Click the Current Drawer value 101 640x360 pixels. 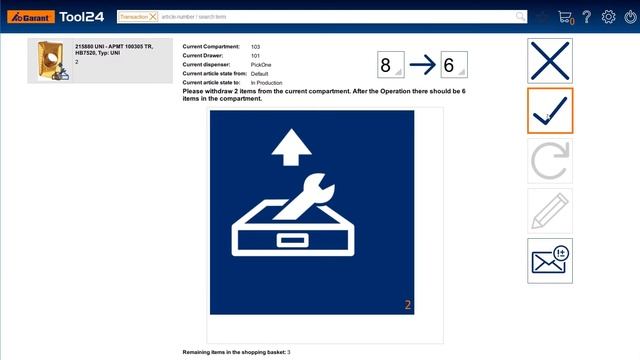click(255, 56)
